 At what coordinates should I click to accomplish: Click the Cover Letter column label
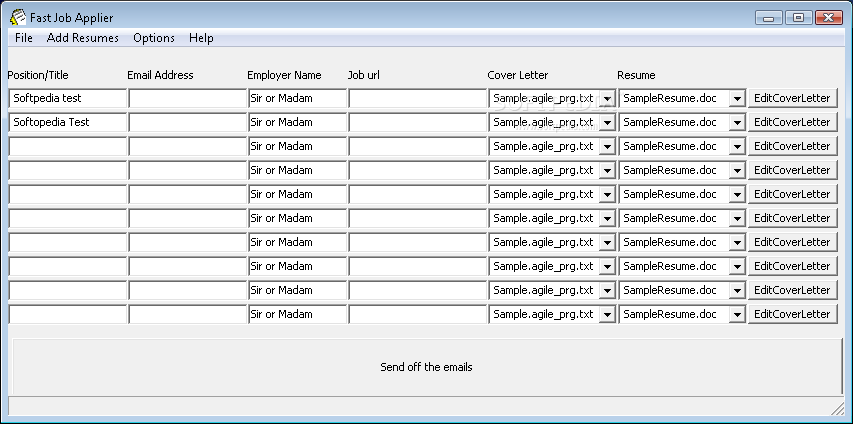pyautogui.click(x=517, y=75)
